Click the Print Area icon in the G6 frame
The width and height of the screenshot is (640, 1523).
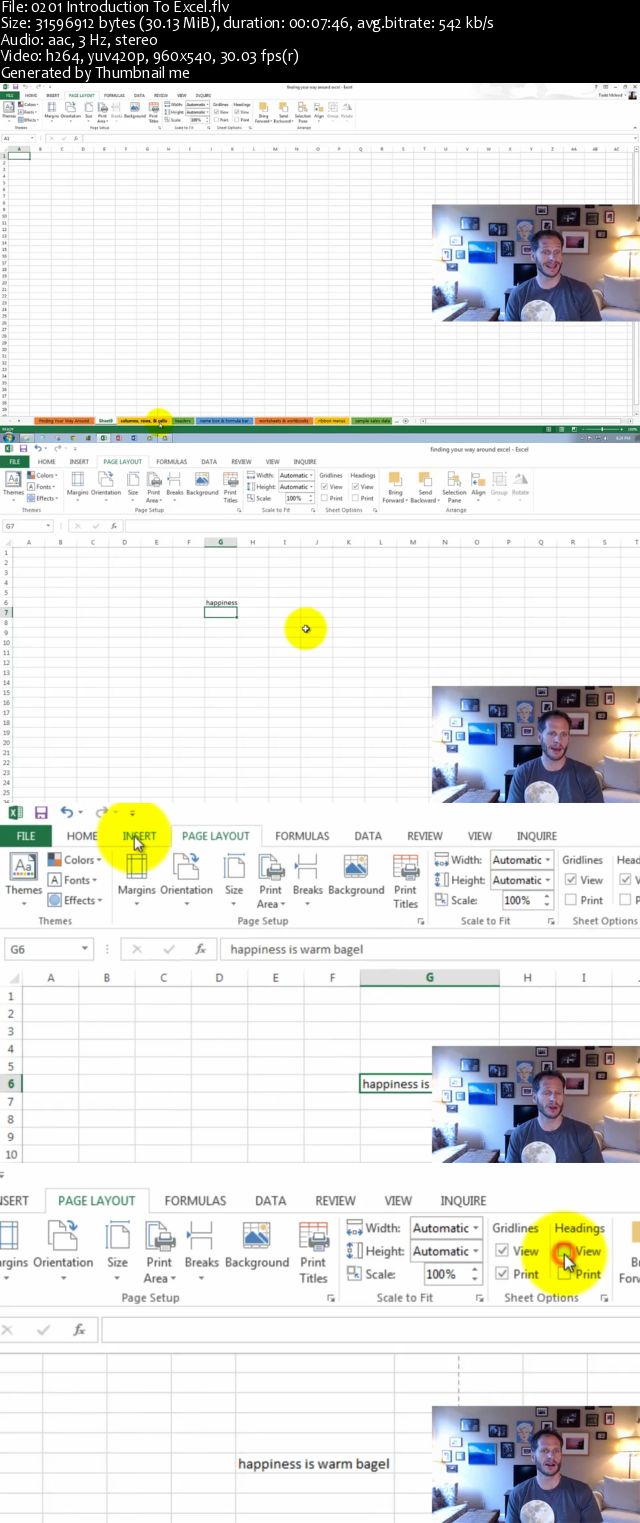pos(271,866)
